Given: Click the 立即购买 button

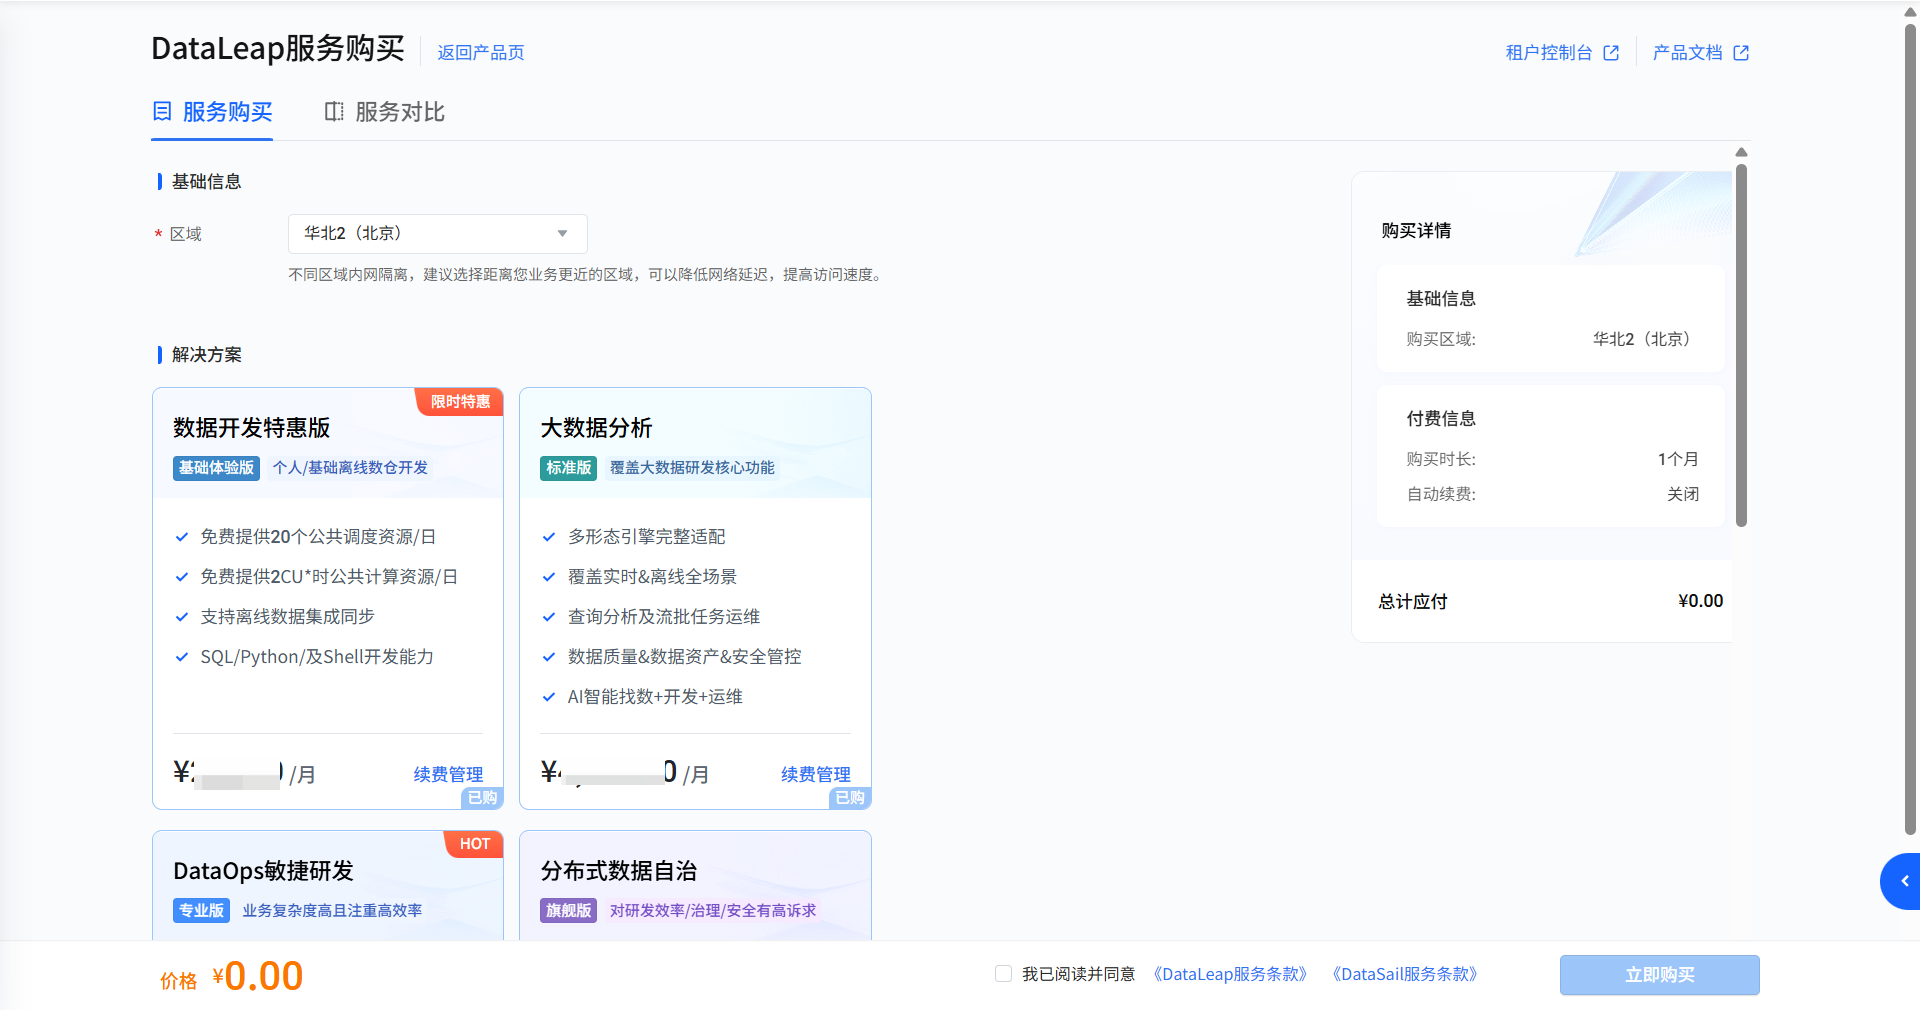Looking at the screenshot, I should point(1660,975).
